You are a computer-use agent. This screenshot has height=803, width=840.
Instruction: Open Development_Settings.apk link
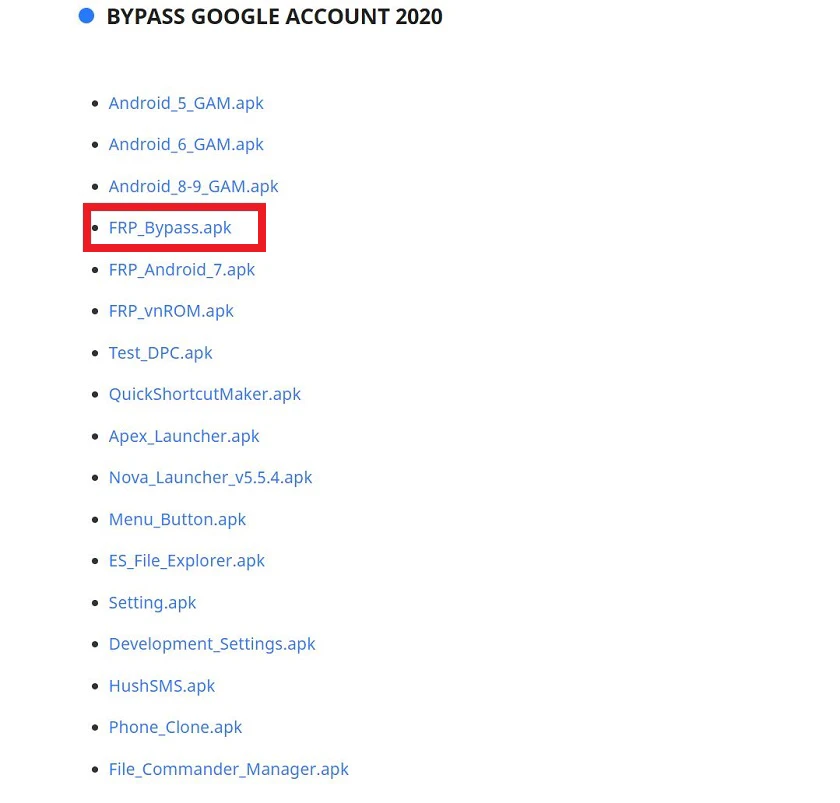click(212, 644)
